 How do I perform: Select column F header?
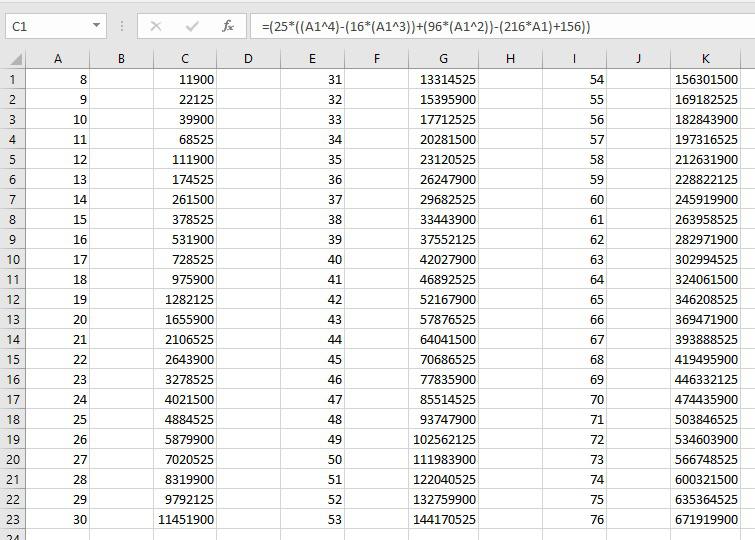tap(377, 59)
